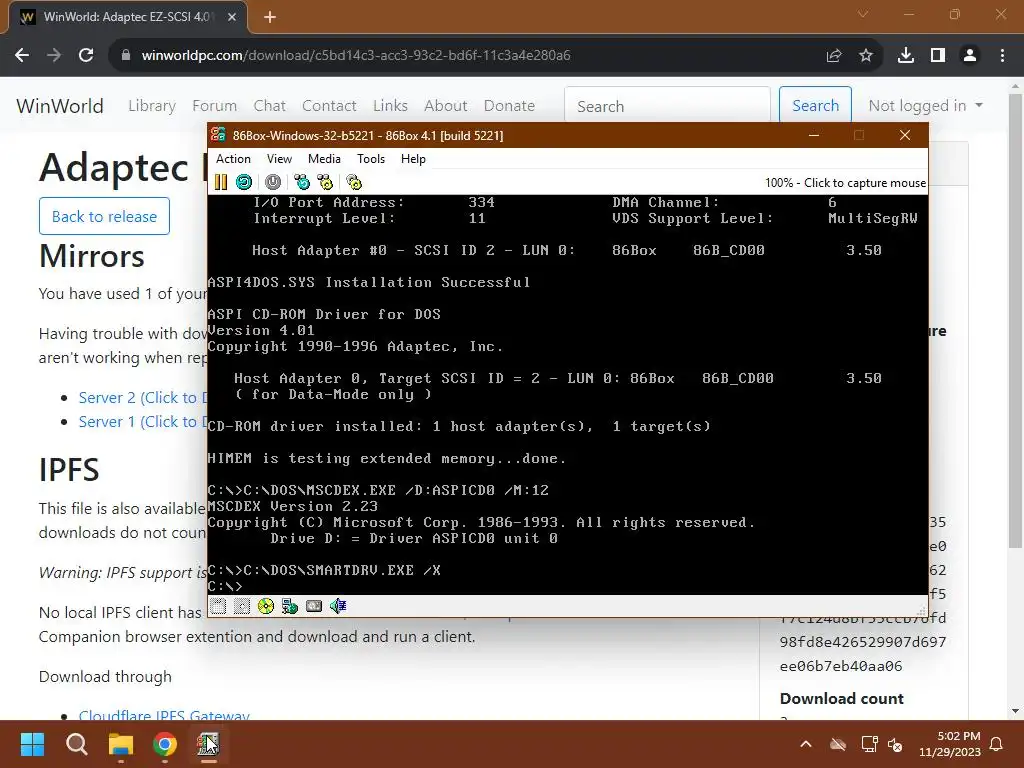Download from the Server 1 mirror link
Viewport: 1024px width, 768px height.
[142, 422]
